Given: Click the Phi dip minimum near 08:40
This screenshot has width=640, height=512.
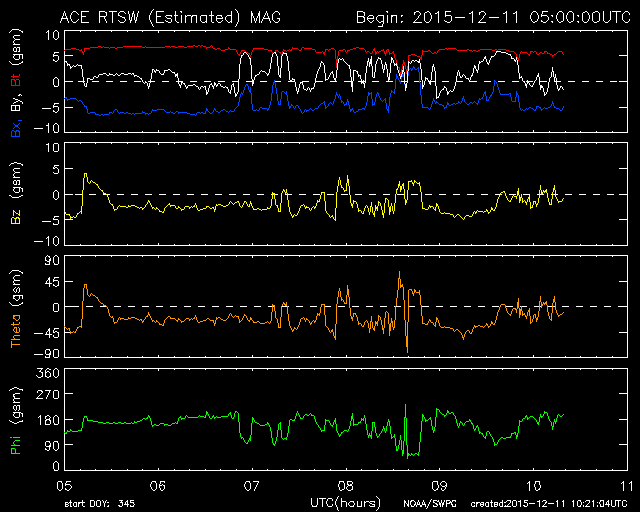Looking at the screenshot, I should click(x=407, y=458).
